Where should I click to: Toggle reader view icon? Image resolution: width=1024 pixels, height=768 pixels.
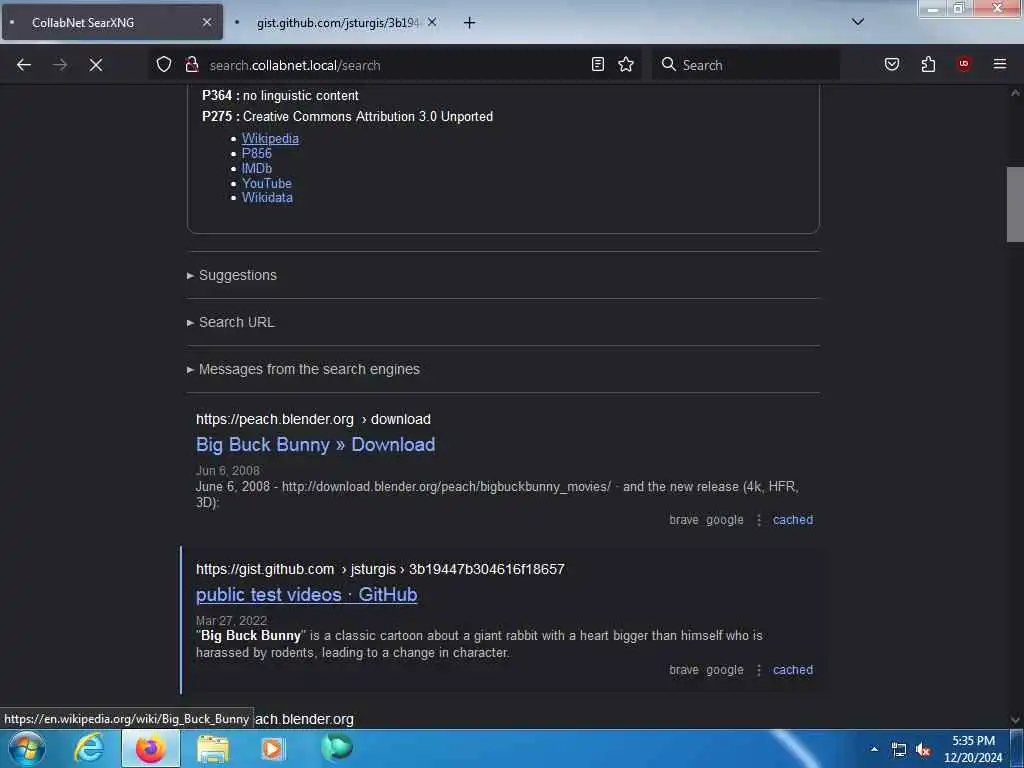point(598,64)
